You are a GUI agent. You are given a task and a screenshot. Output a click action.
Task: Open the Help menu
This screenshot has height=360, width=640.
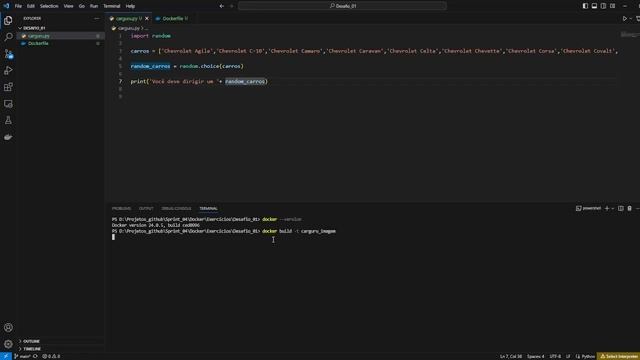pyautogui.click(x=130, y=6)
